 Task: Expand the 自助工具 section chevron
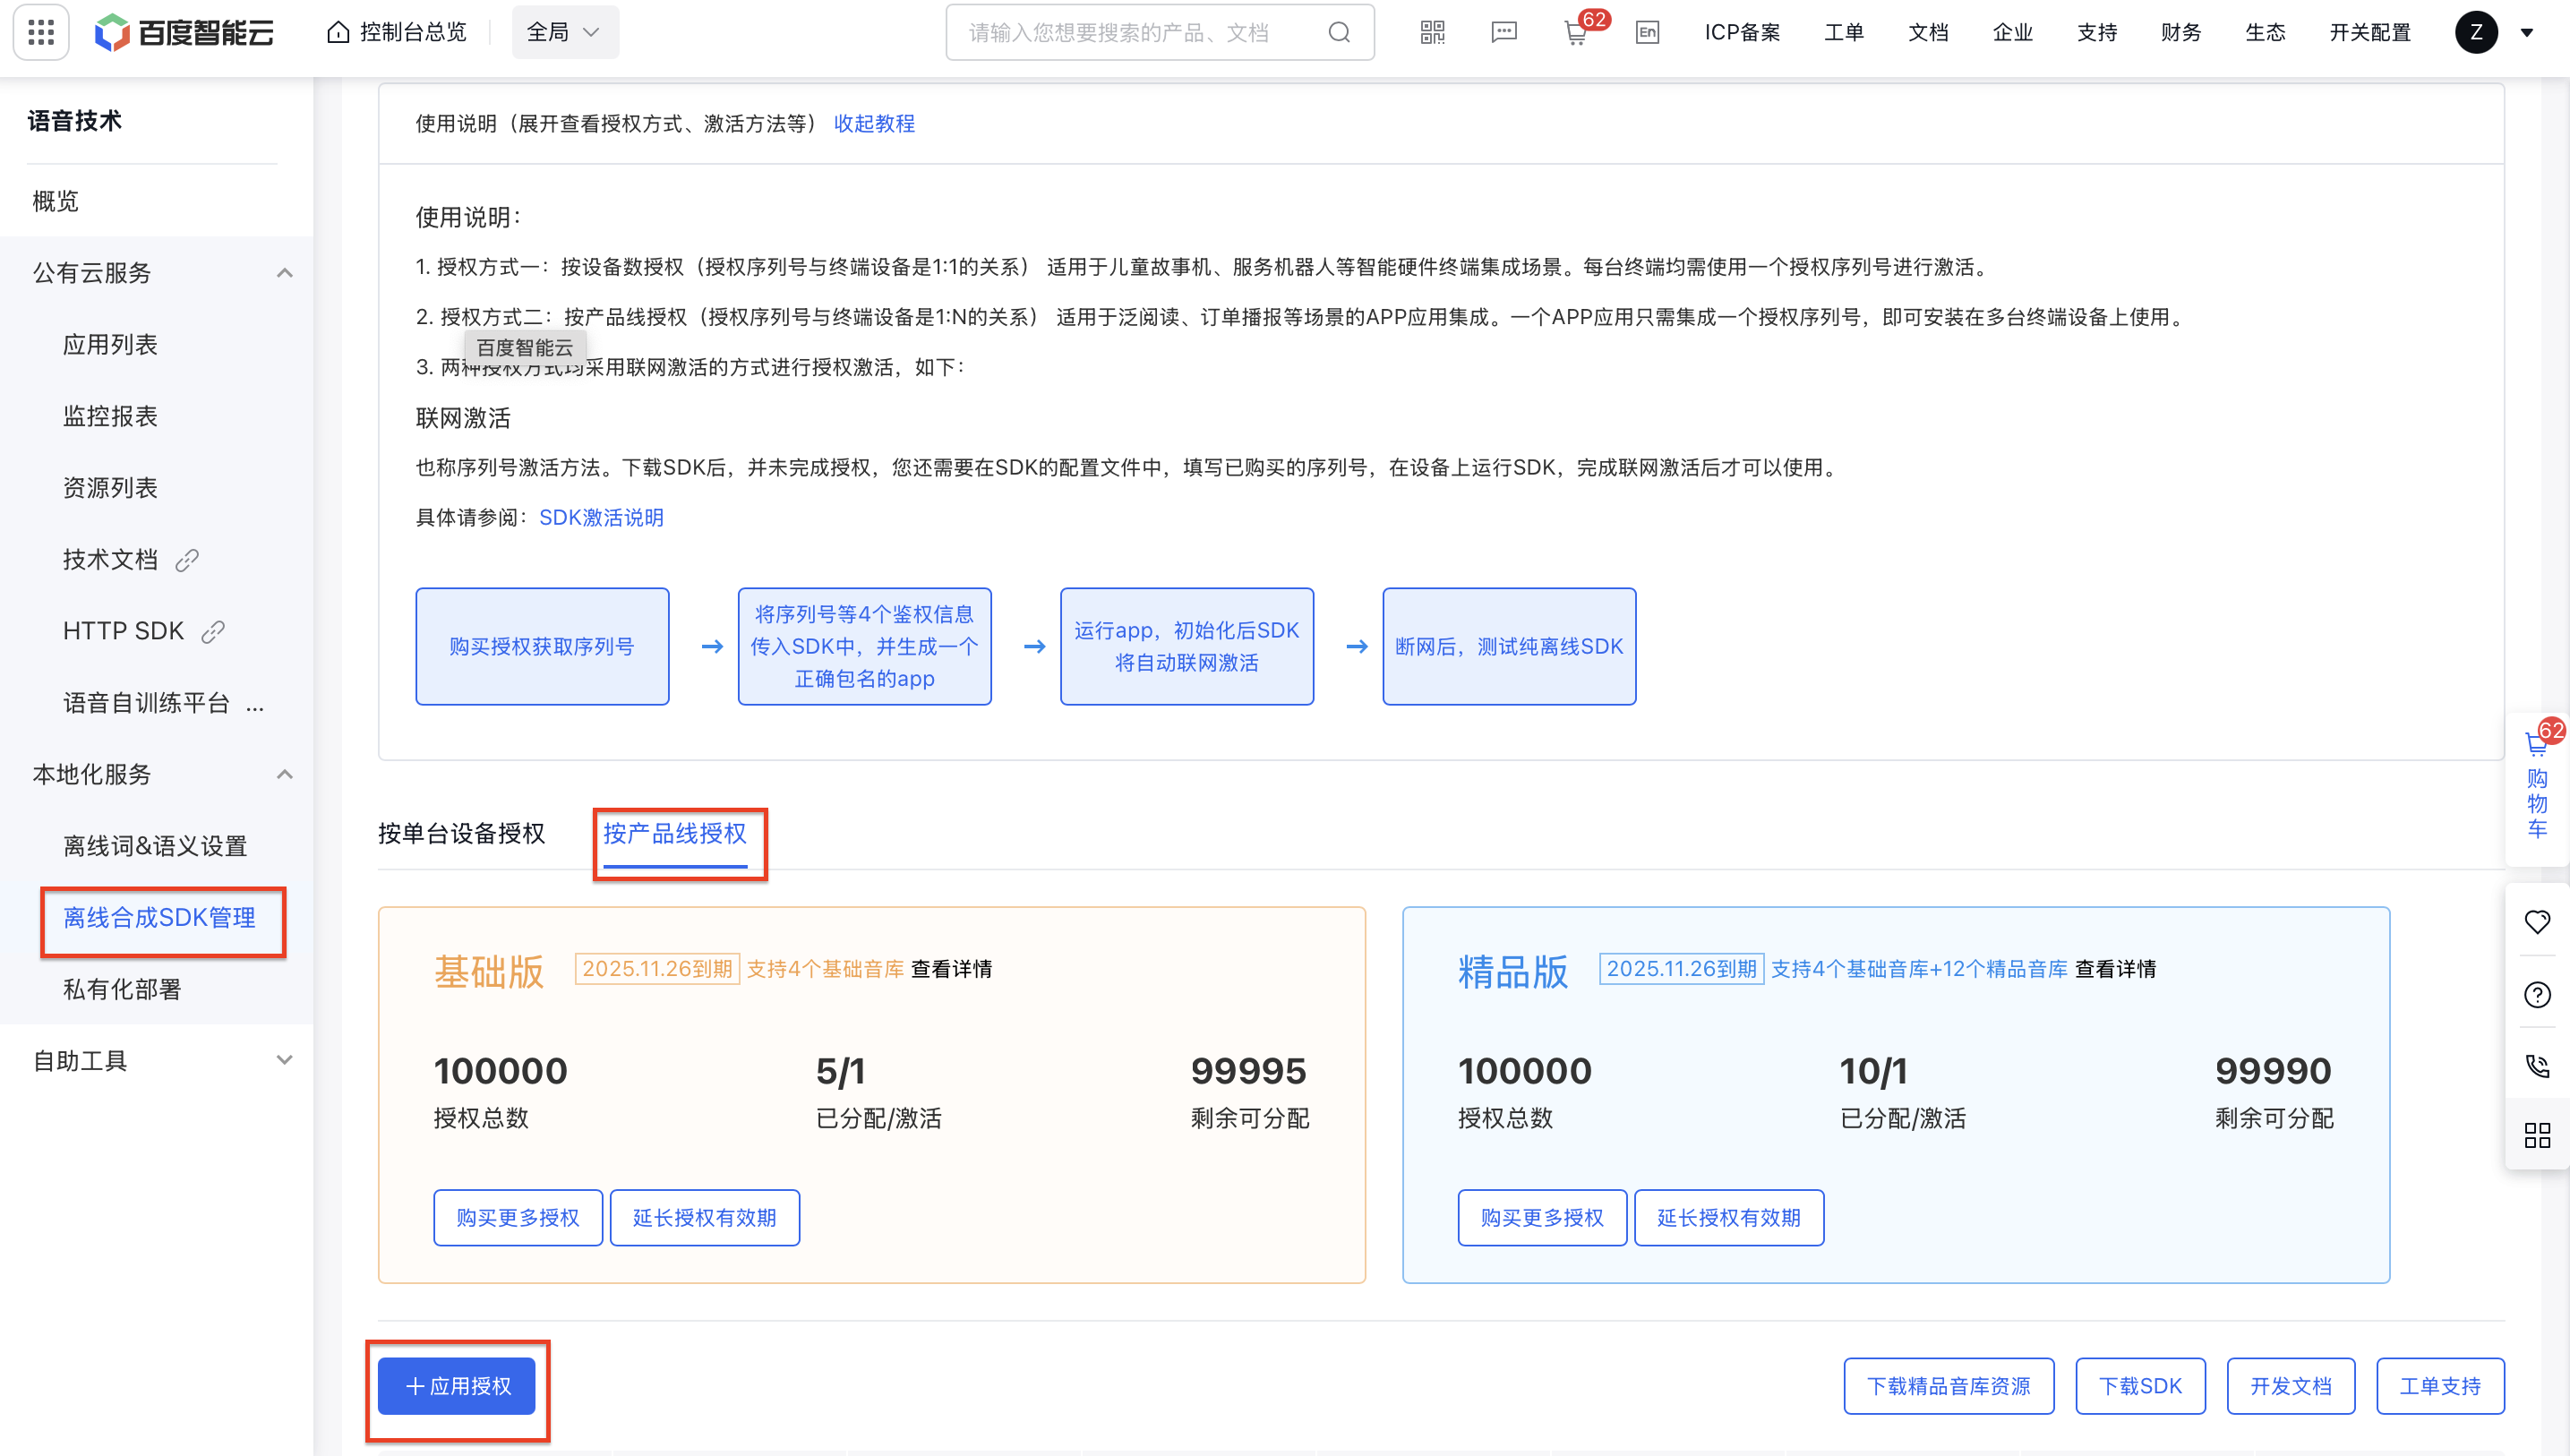click(285, 1060)
